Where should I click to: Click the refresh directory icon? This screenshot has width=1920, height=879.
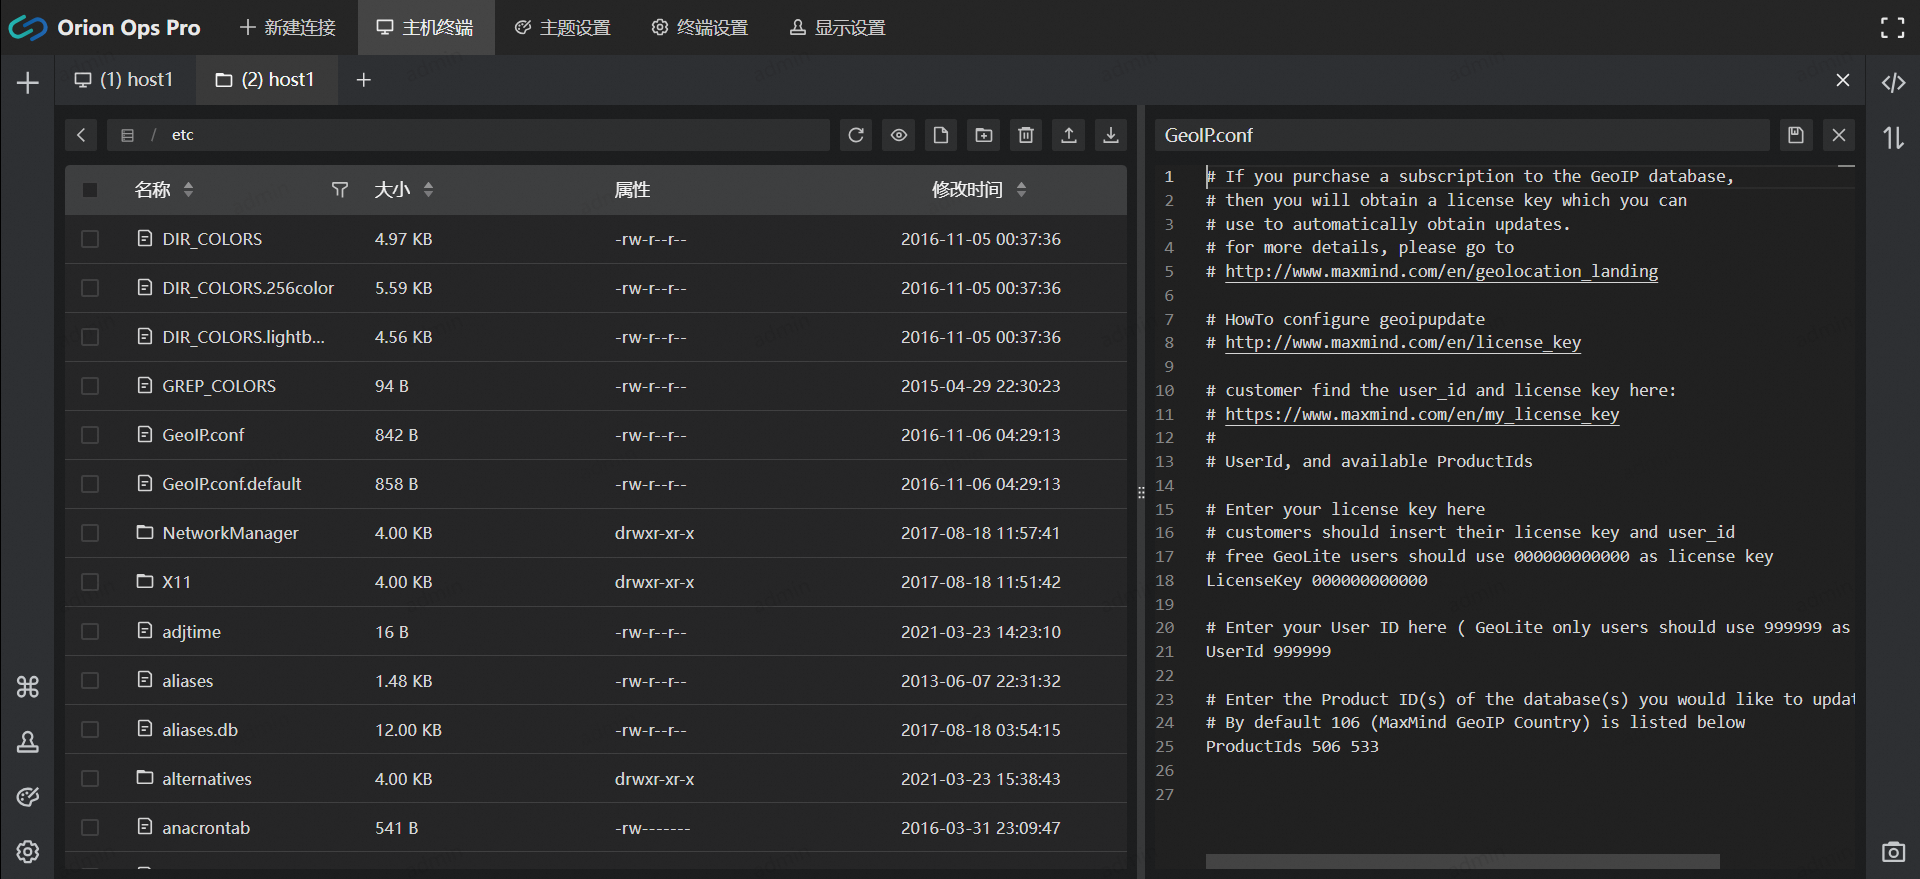pyautogui.click(x=856, y=135)
